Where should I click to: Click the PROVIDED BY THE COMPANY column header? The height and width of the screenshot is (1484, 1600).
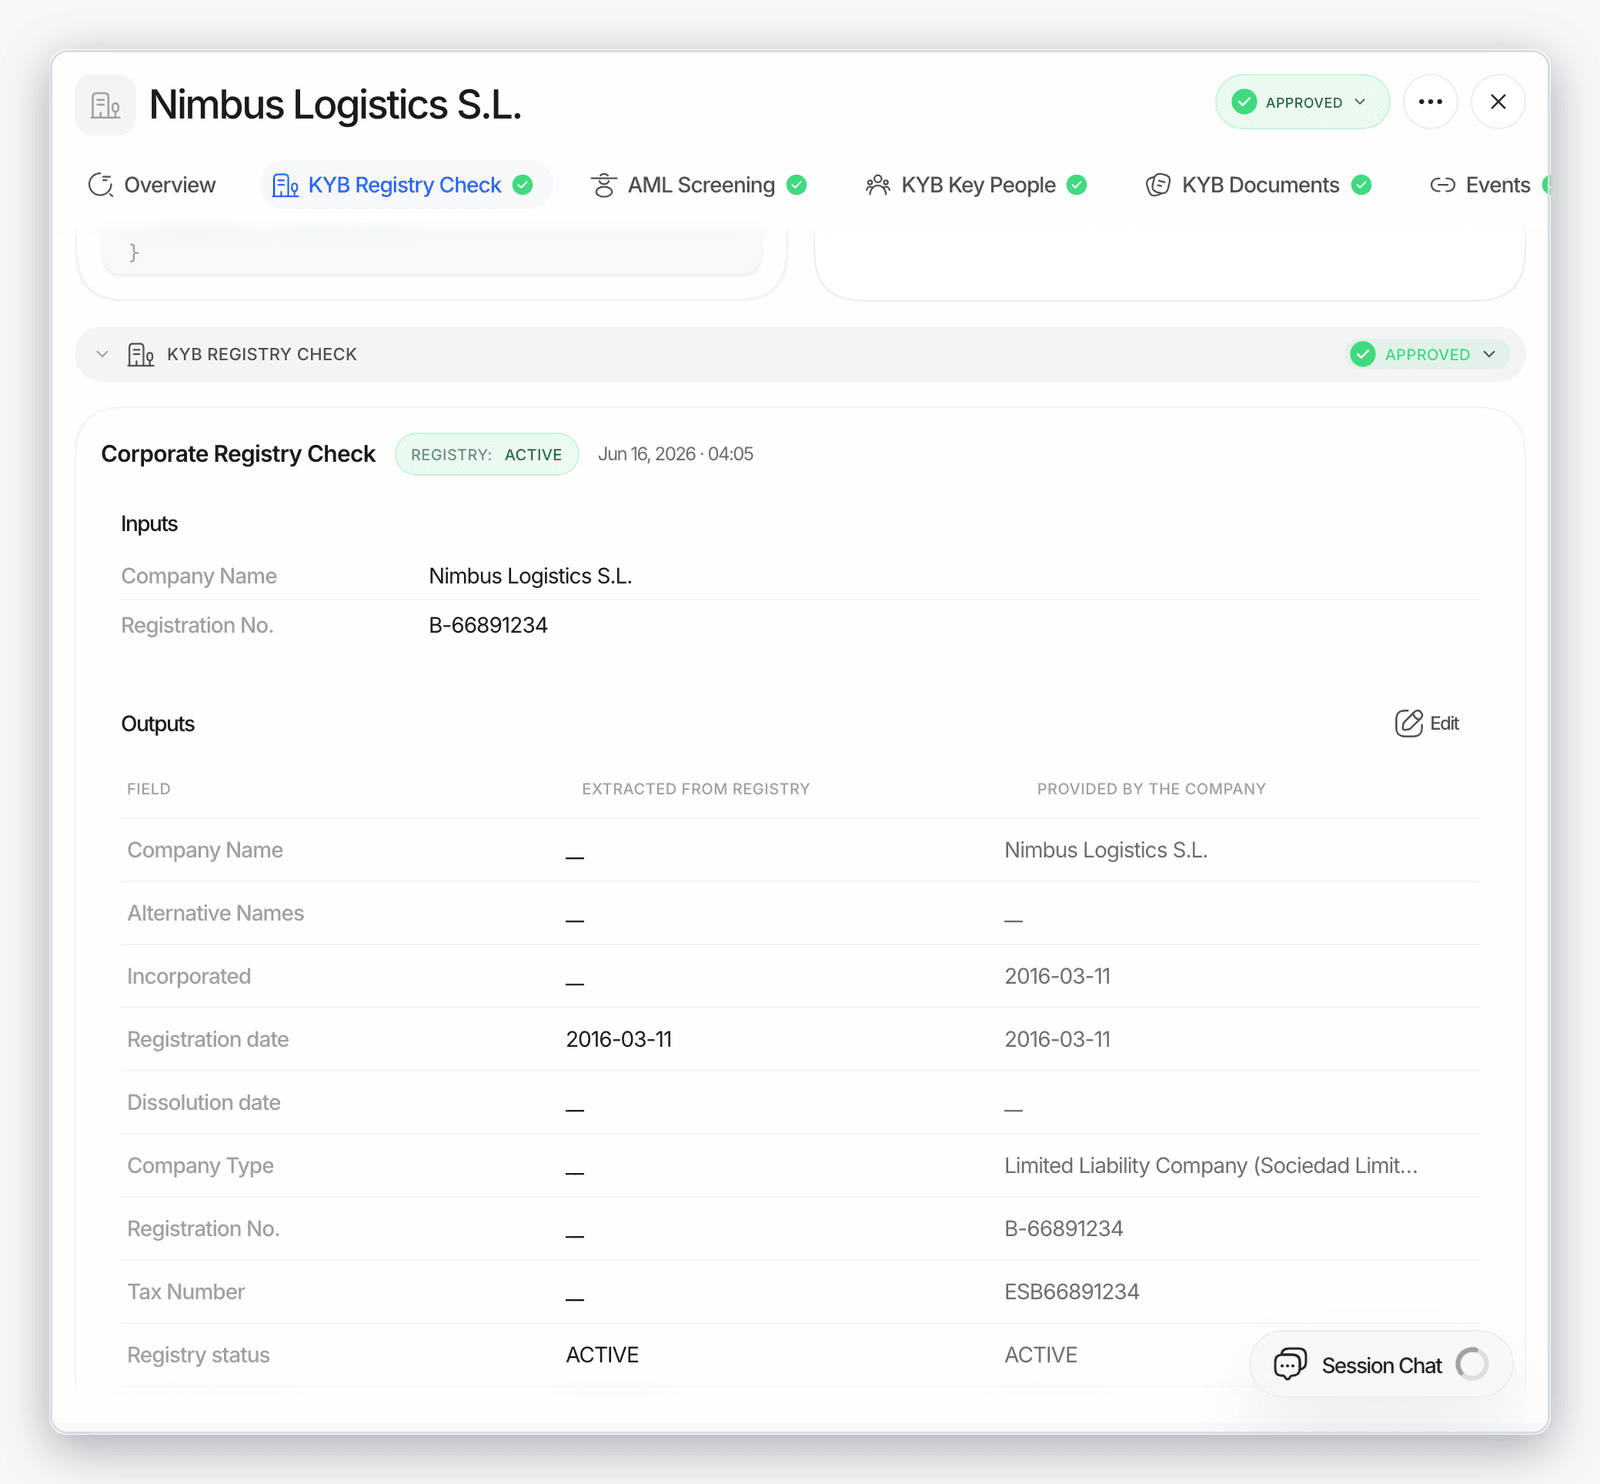(1151, 789)
